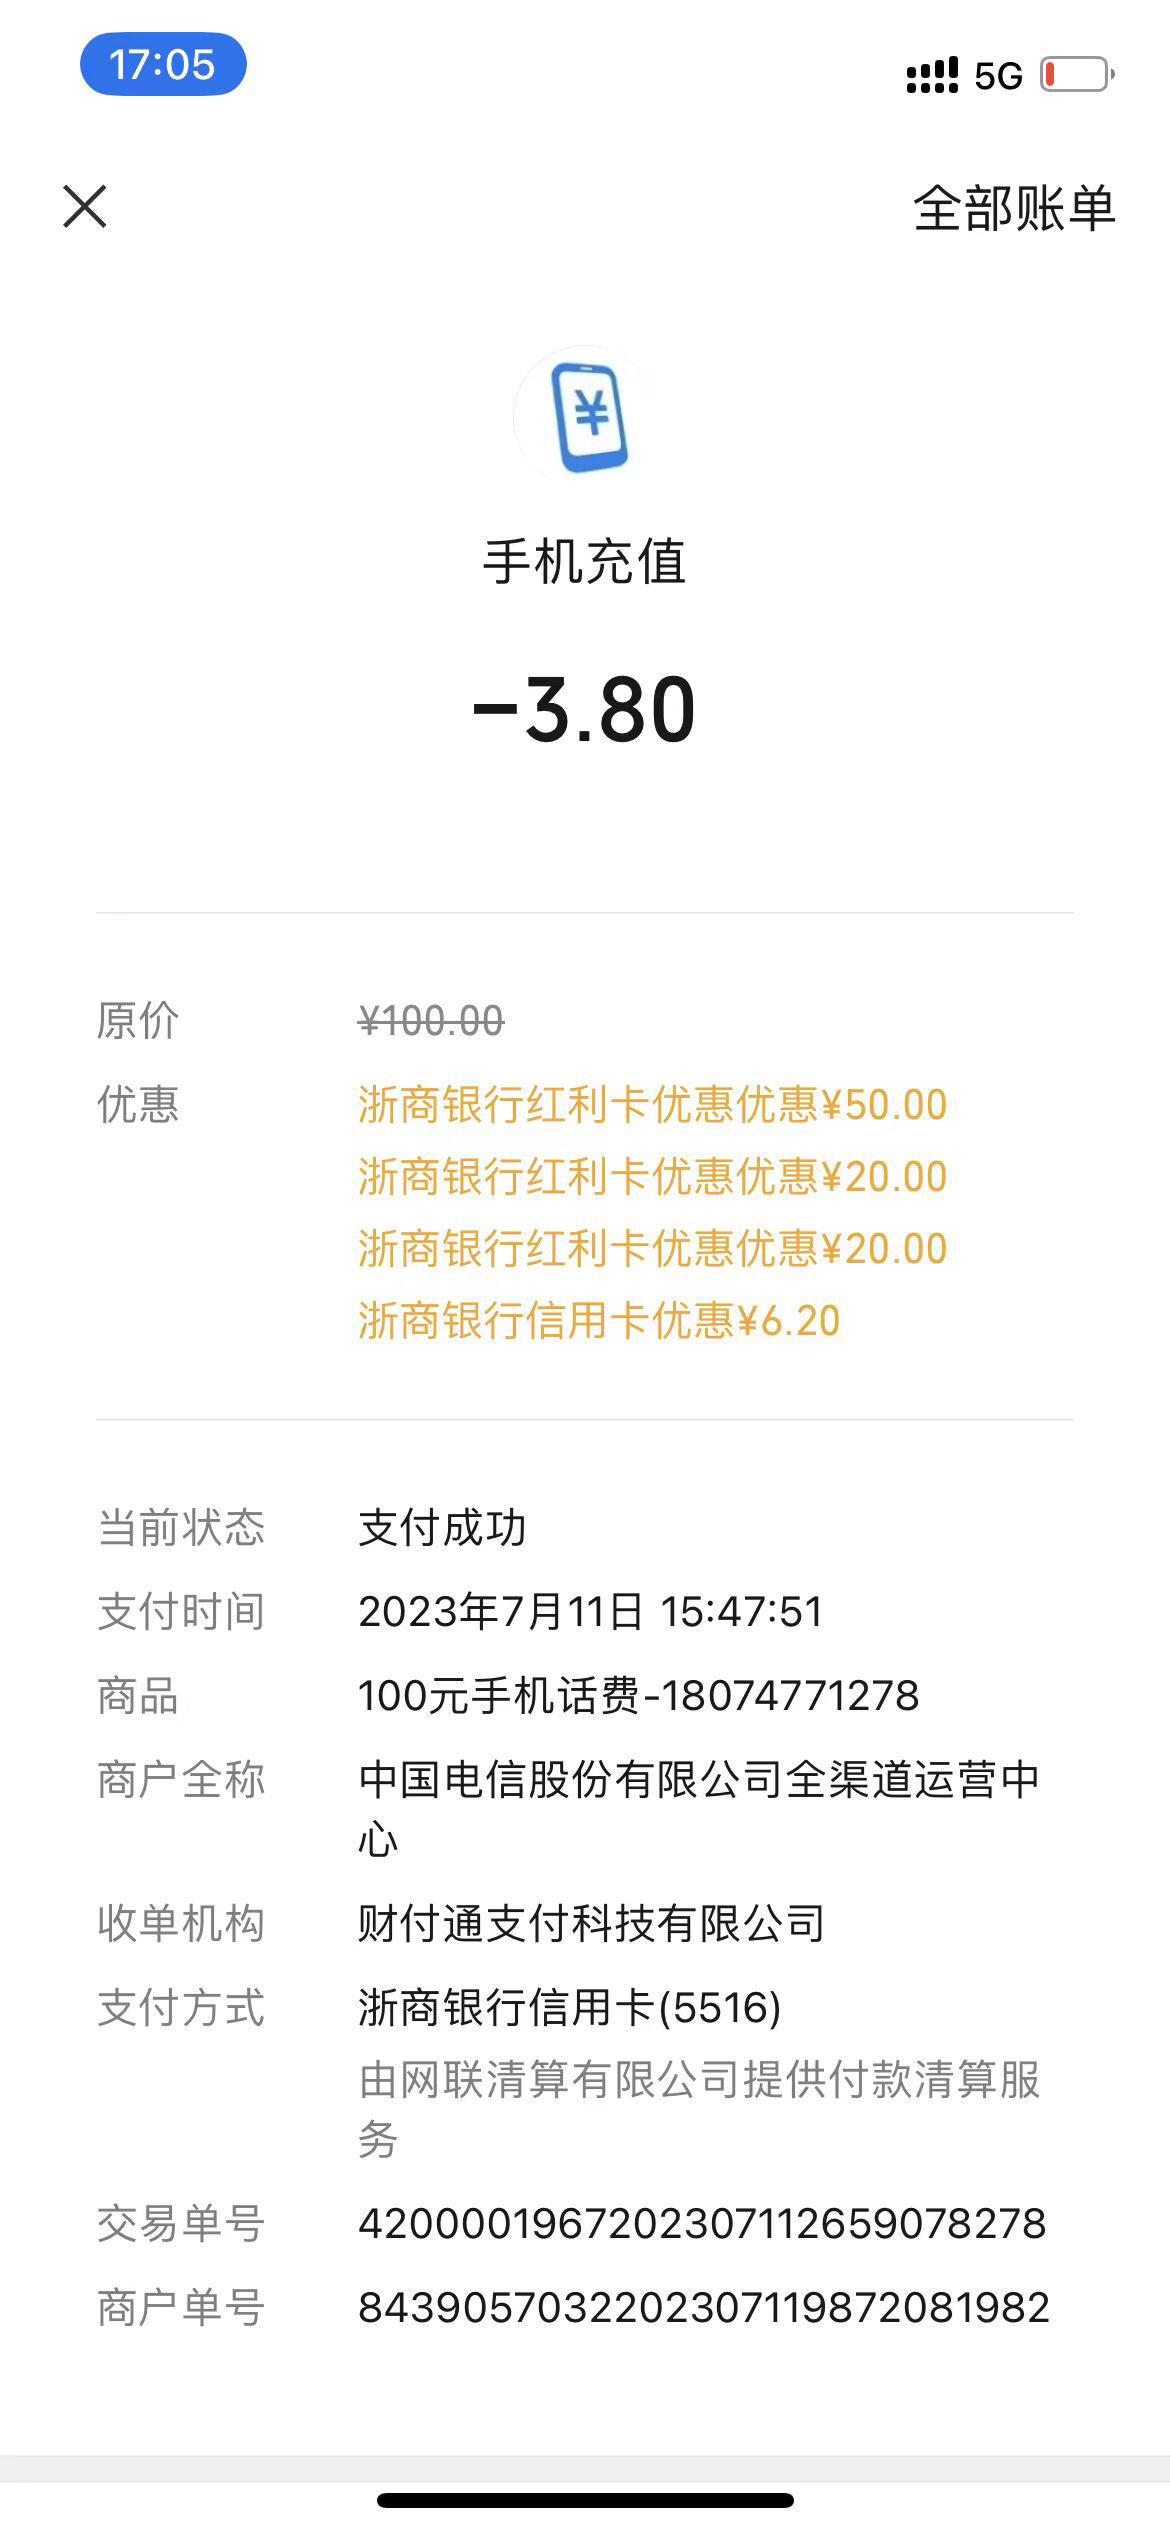Tap the phone recharge yen icon

[585, 416]
